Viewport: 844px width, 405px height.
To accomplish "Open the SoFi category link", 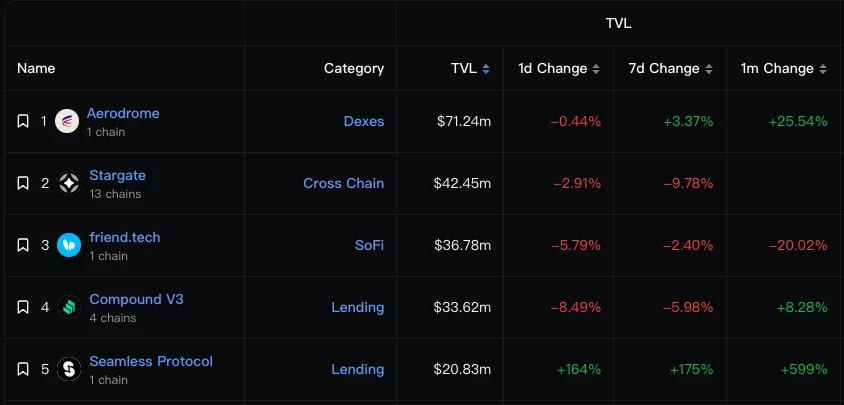I will click(x=368, y=245).
